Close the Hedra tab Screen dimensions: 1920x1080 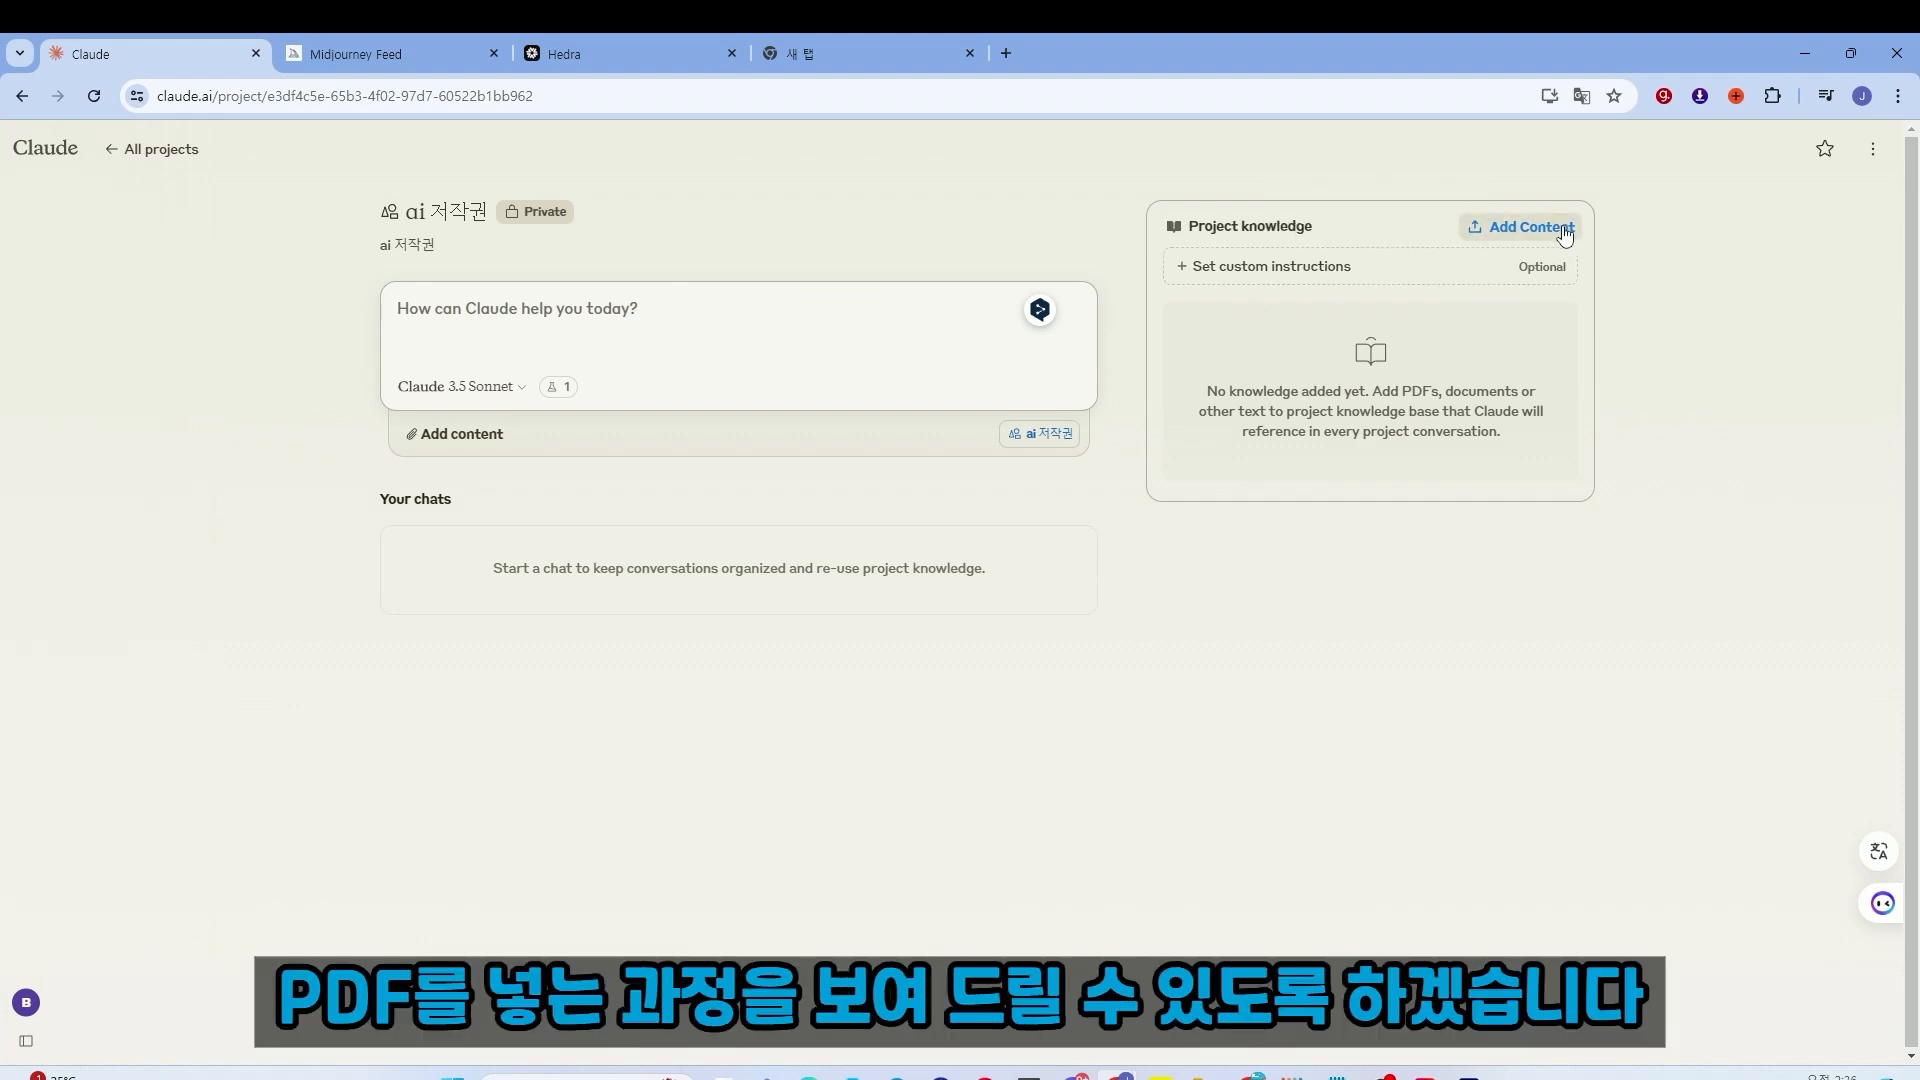pos(731,54)
